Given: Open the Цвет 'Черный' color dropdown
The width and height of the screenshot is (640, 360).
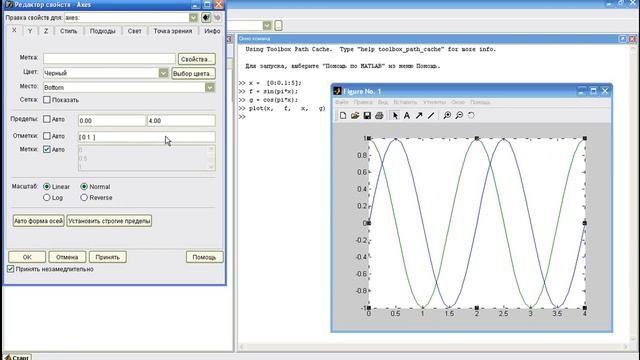Looking at the screenshot, I should (163, 73).
